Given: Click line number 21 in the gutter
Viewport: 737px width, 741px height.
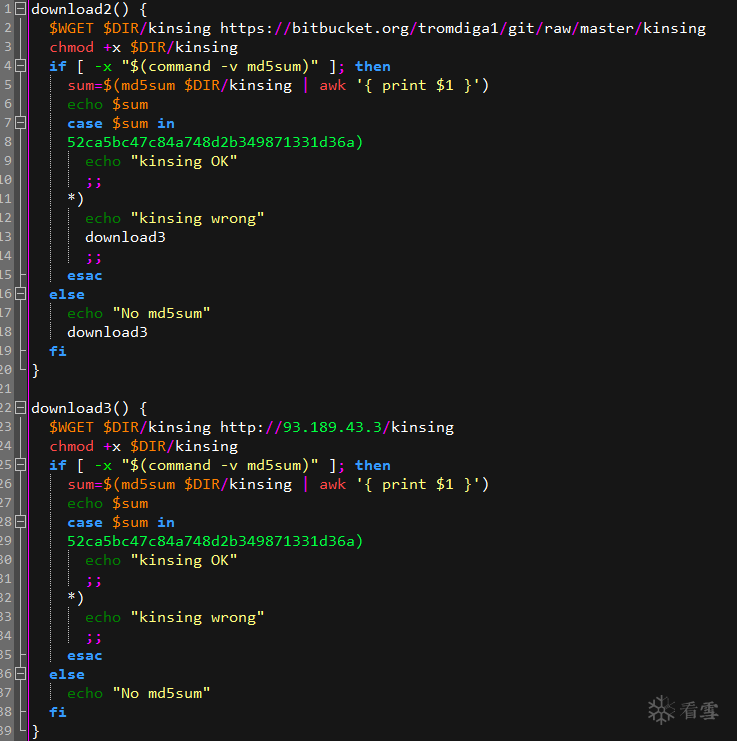Looking at the screenshot, I should [6, 388].
